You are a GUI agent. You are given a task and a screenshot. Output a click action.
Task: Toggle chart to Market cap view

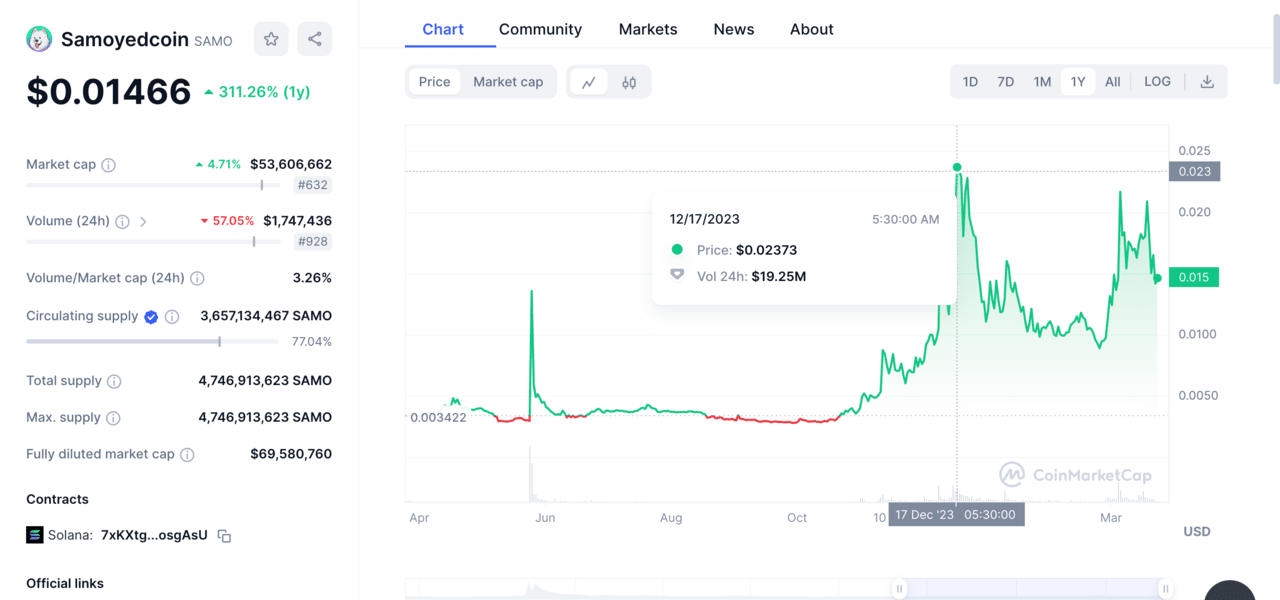[x=508, y=82]
